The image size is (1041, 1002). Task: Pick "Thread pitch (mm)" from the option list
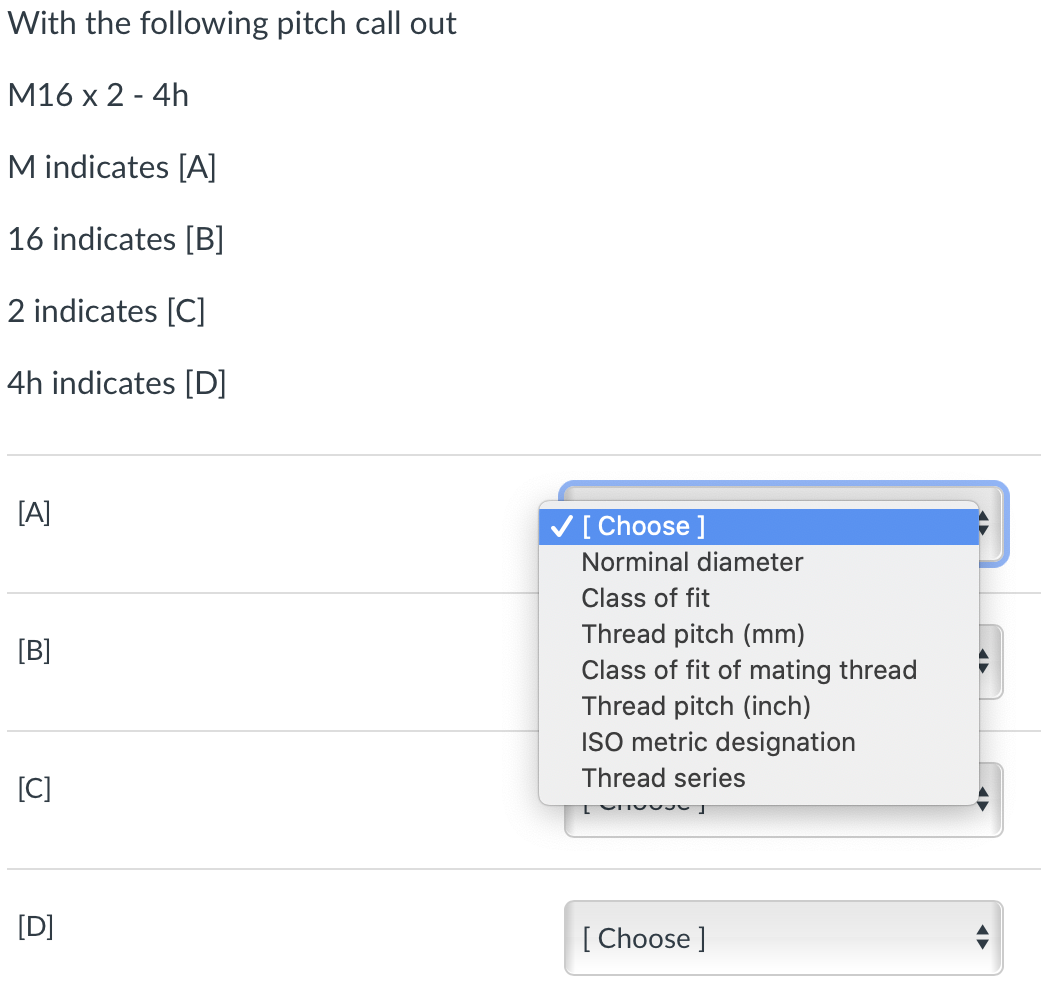pos(693,634)
